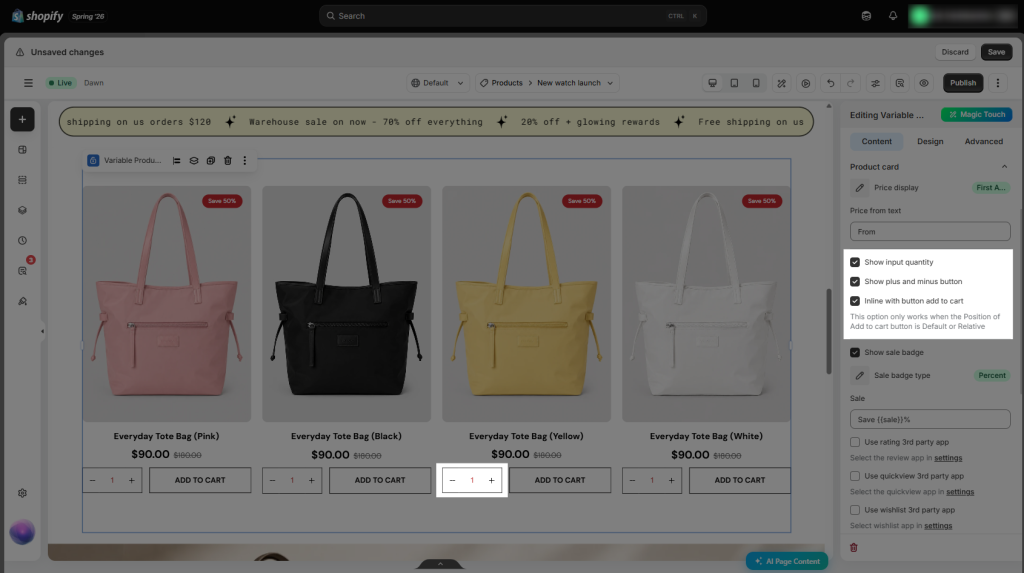Click the eye preview icon in toolbar
This screenshot has height=573, width=1024.
pos(923,83)
